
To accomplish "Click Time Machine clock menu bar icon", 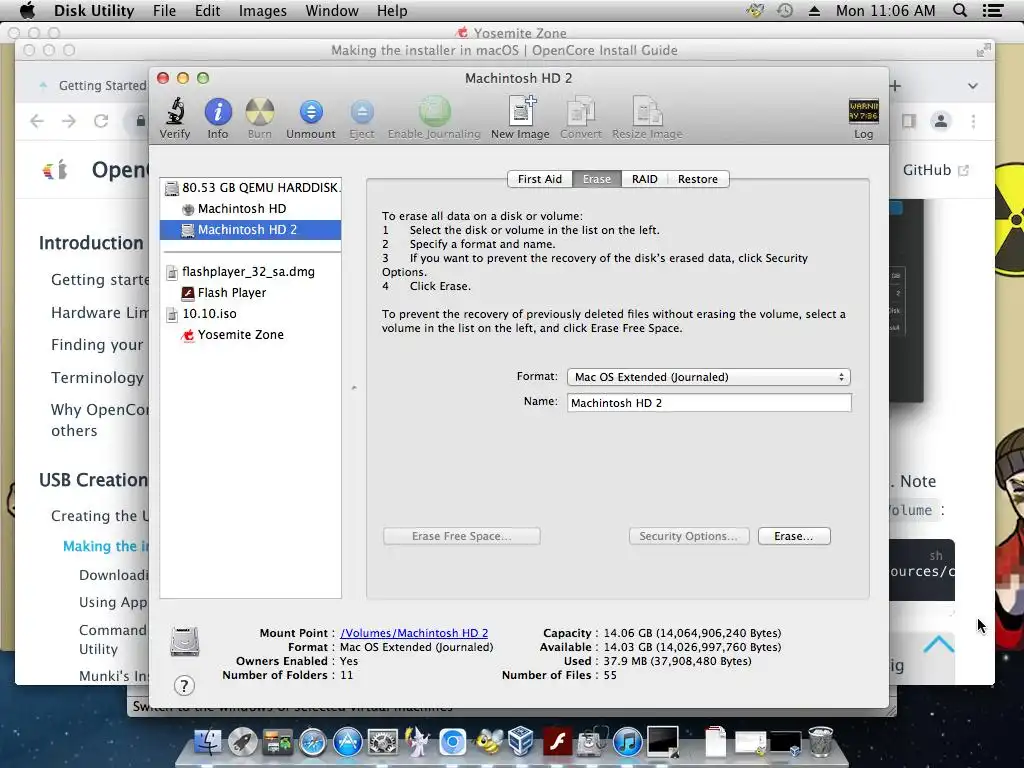I will [785, 10].
